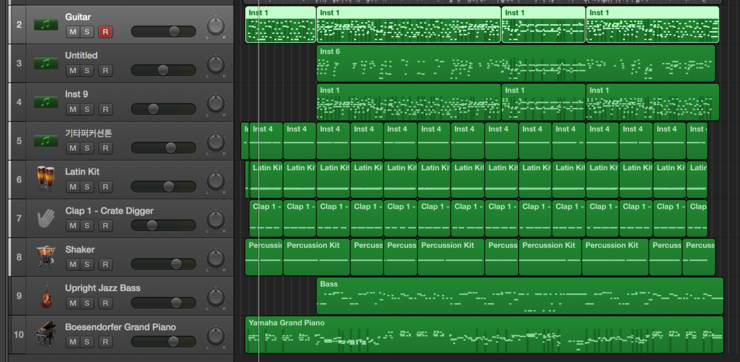
Task: Click the Boesendorfer Grand Piano pan knob
Action: tap(216, 336)
